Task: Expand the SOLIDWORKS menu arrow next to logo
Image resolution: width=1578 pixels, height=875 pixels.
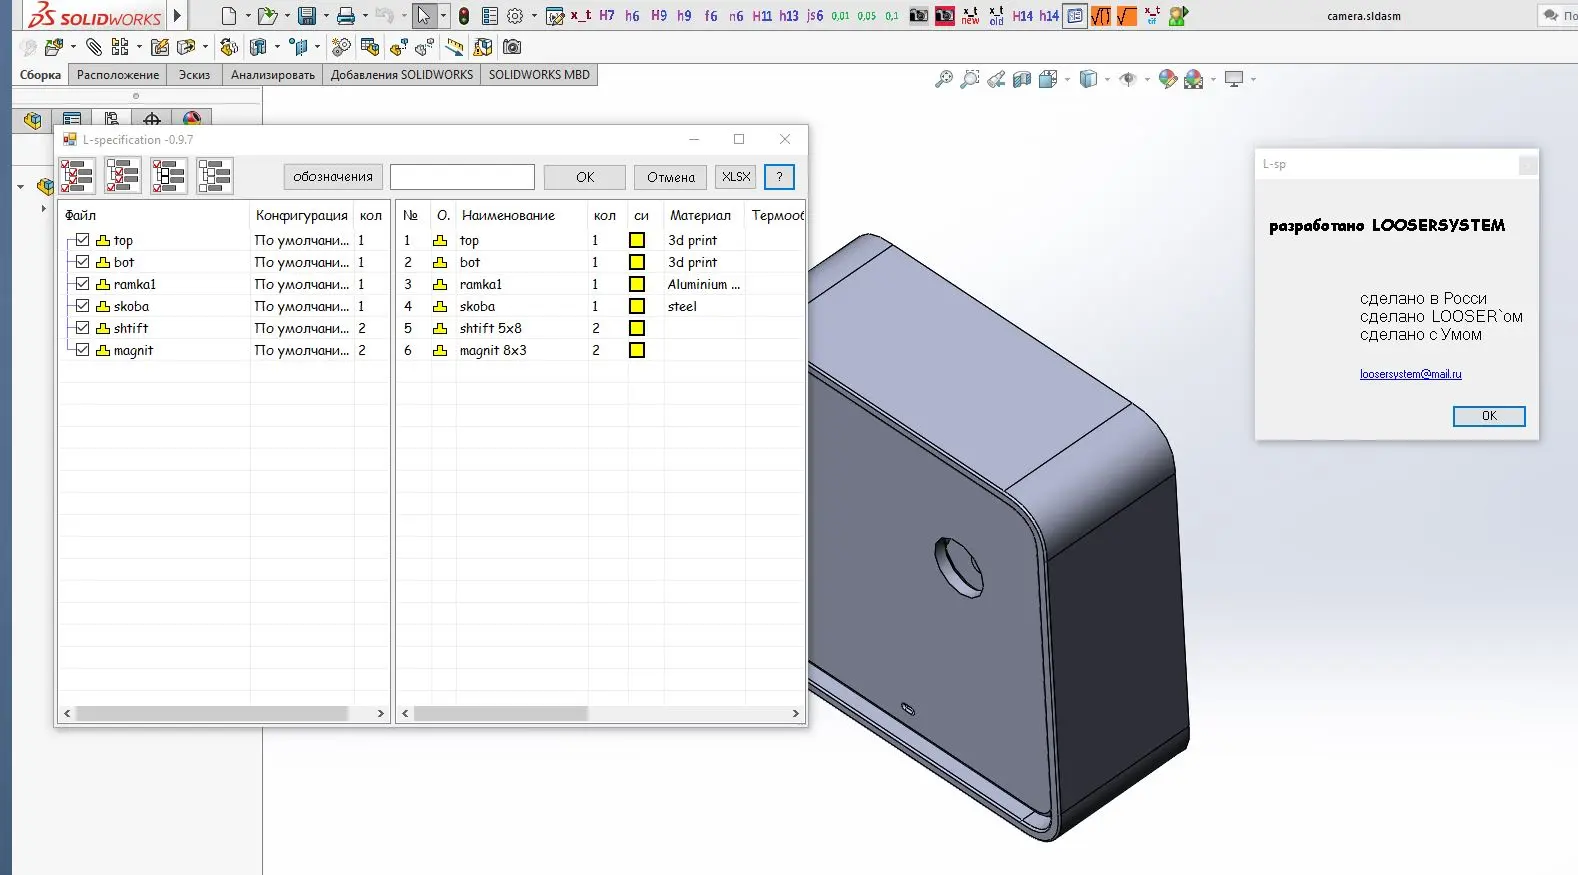Action: (177, 16)
